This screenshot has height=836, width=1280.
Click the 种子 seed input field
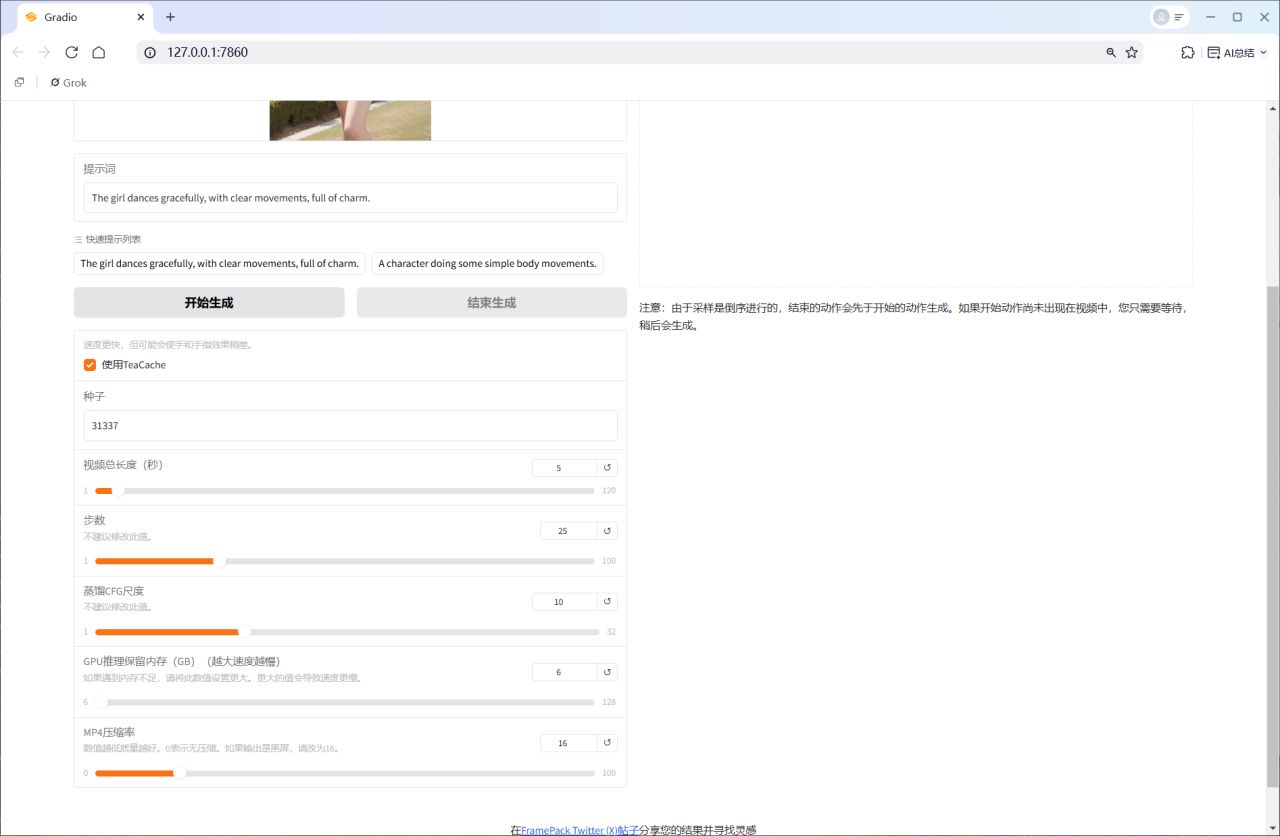350,426
